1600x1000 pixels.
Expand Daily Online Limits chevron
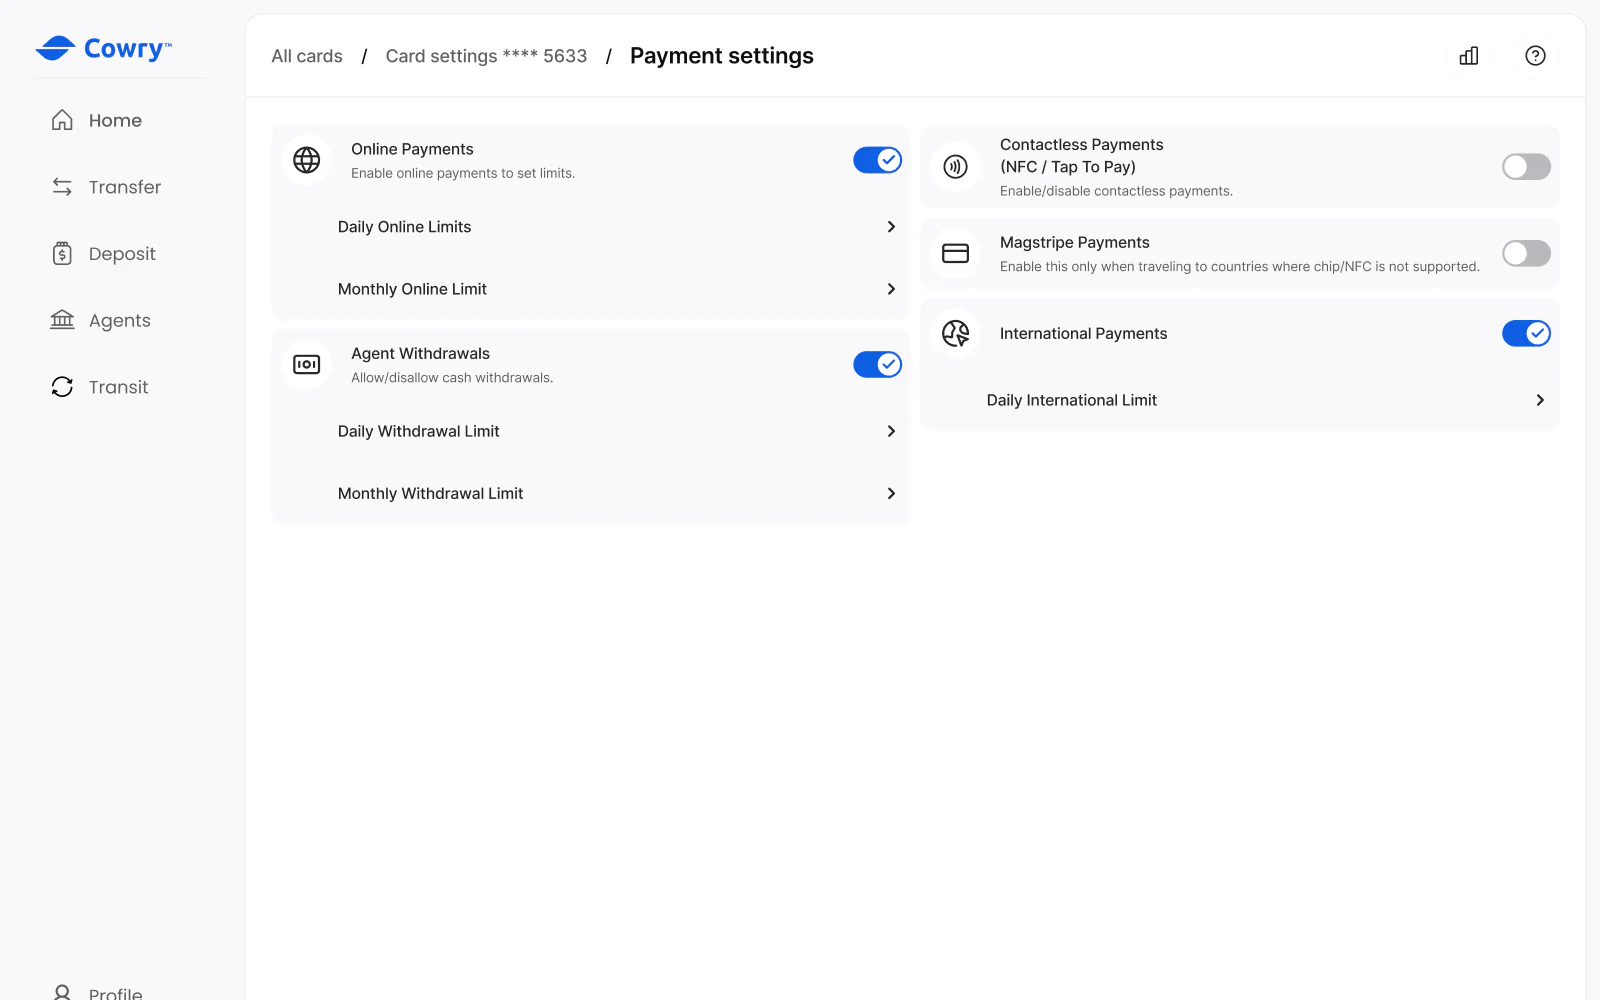click(x=891, y=227)
